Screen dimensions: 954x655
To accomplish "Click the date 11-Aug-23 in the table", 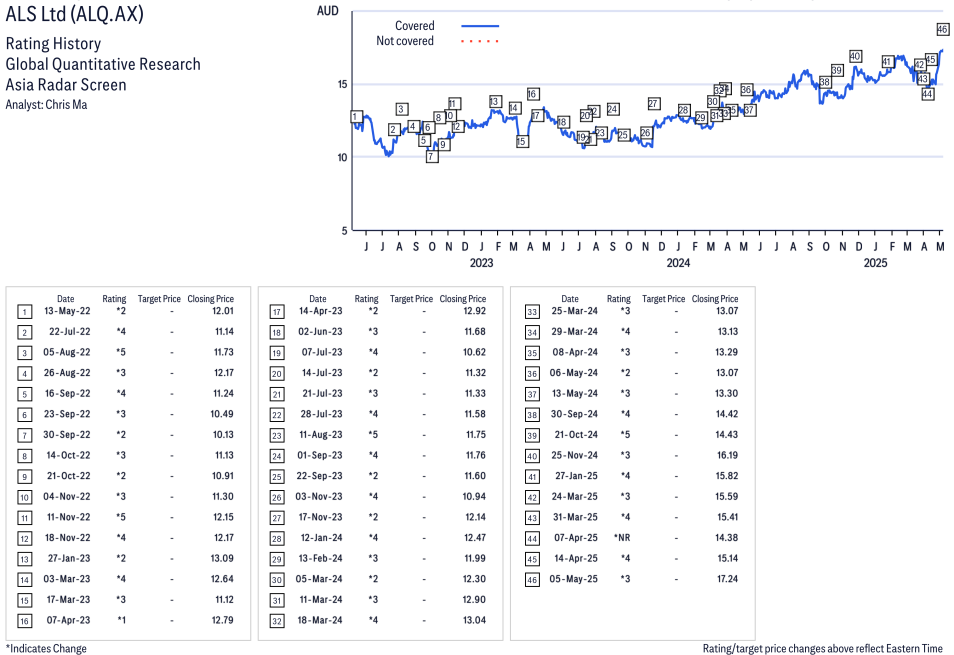I will coord(321,435).
